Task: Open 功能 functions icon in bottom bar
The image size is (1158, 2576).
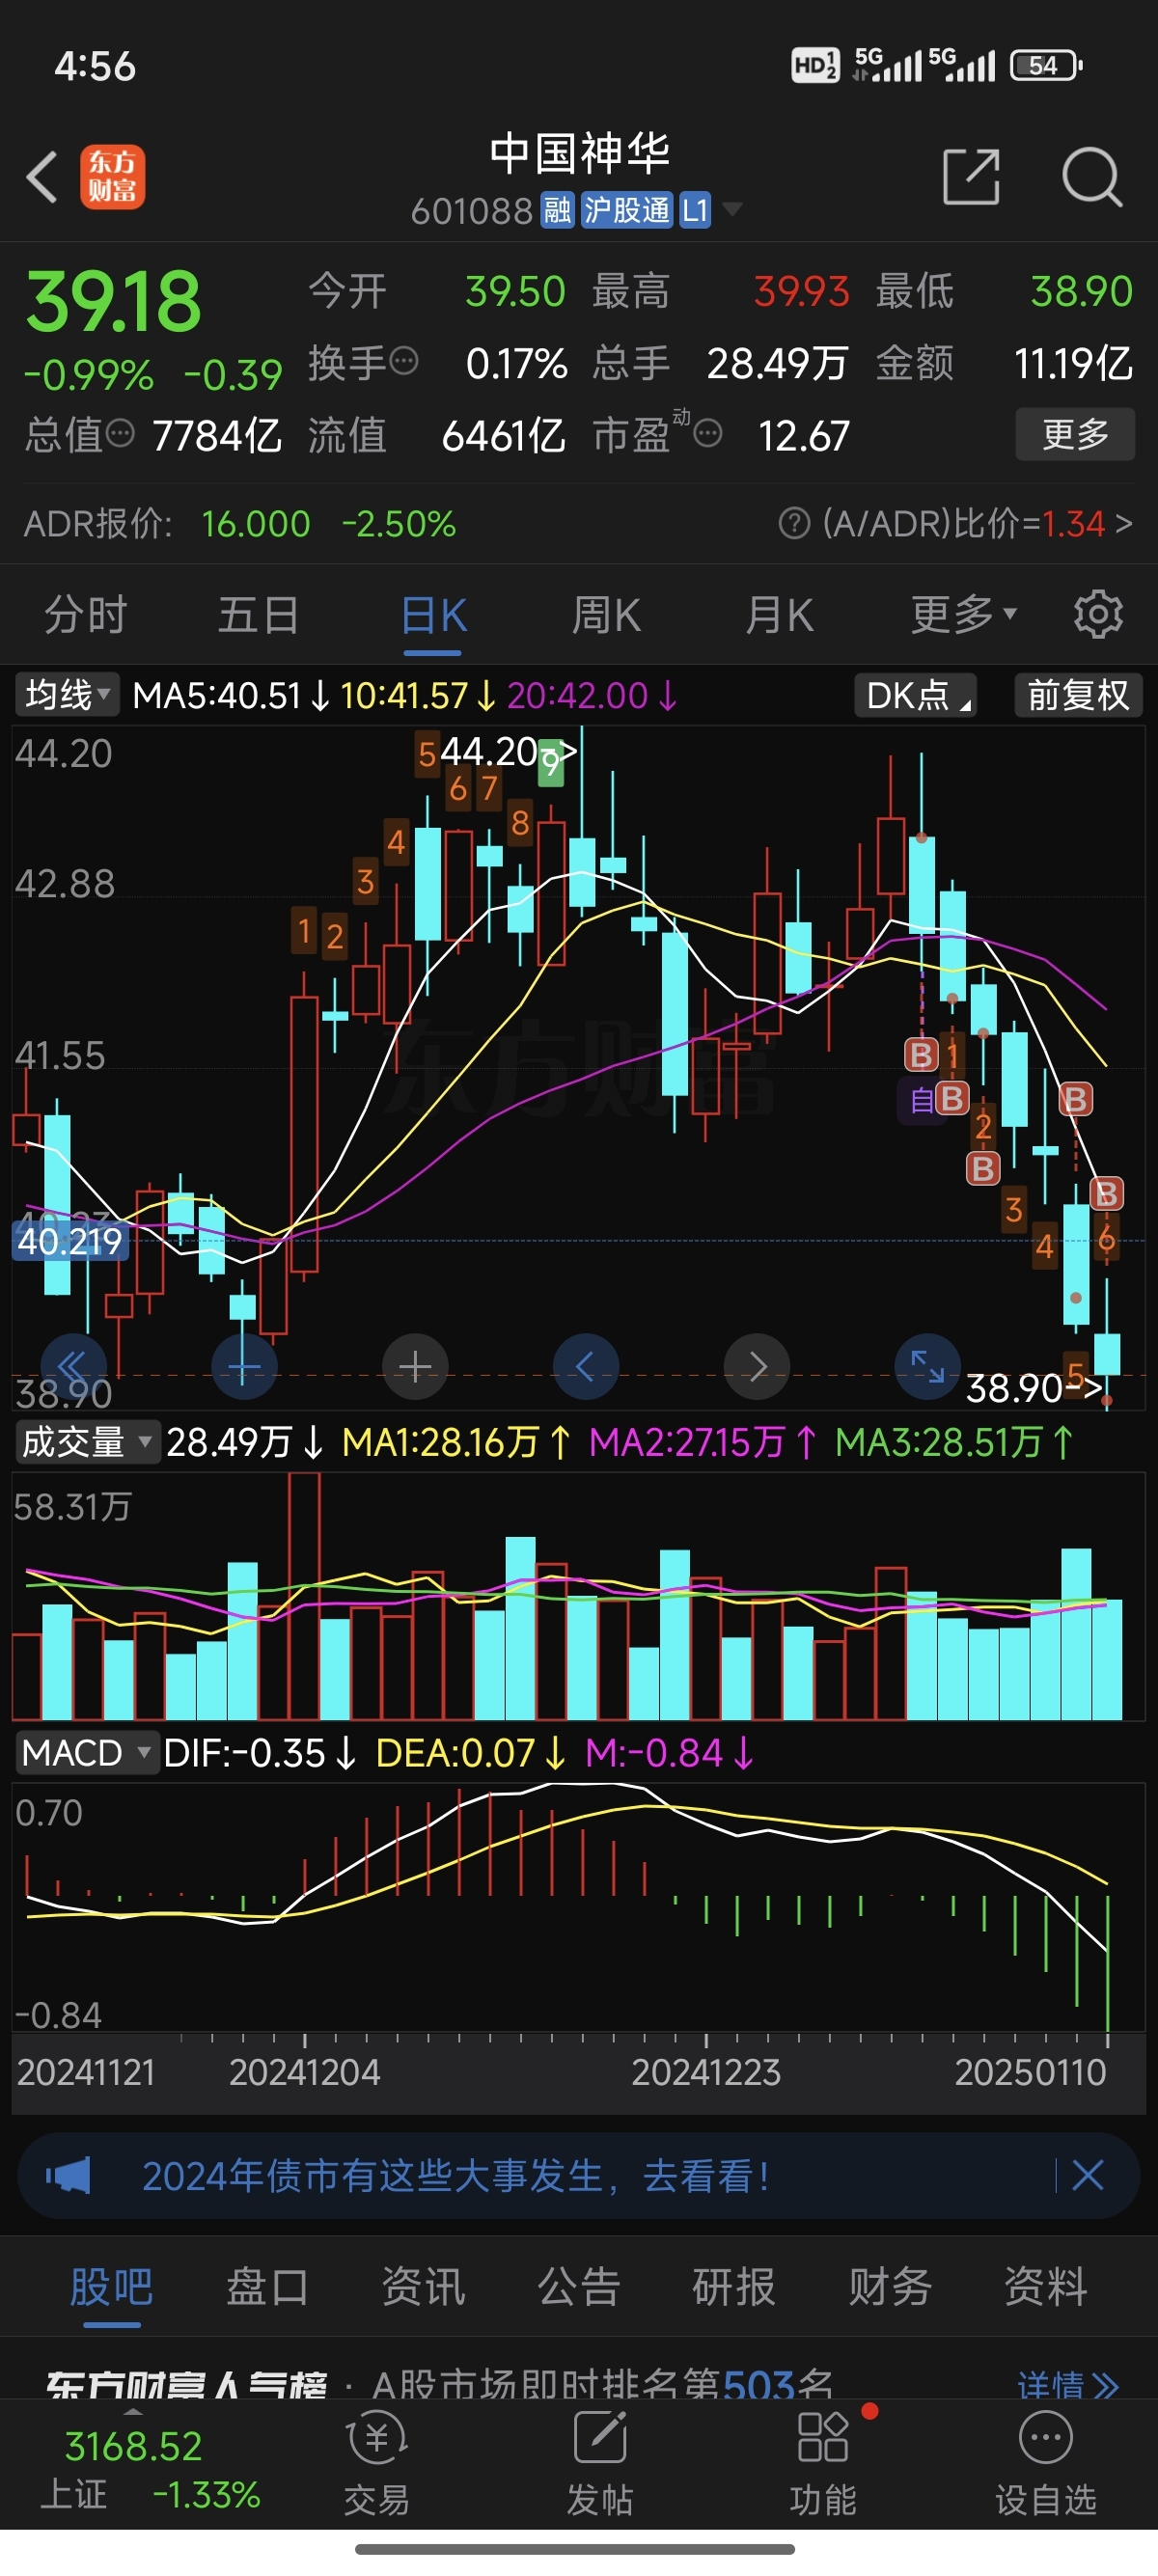Action: click(823, 2465)
